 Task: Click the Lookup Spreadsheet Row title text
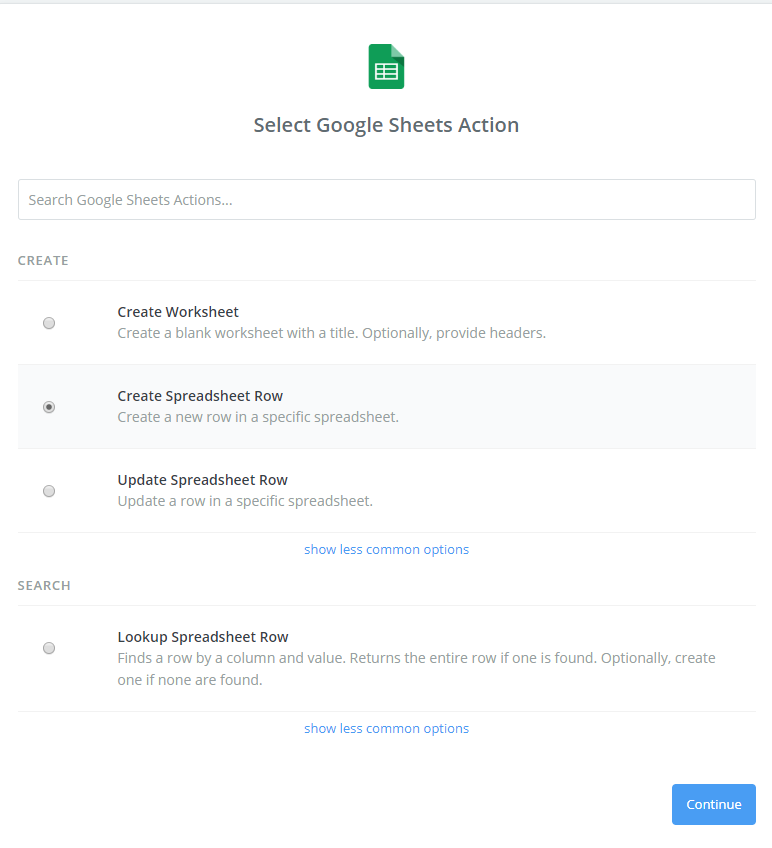point(203,637)
